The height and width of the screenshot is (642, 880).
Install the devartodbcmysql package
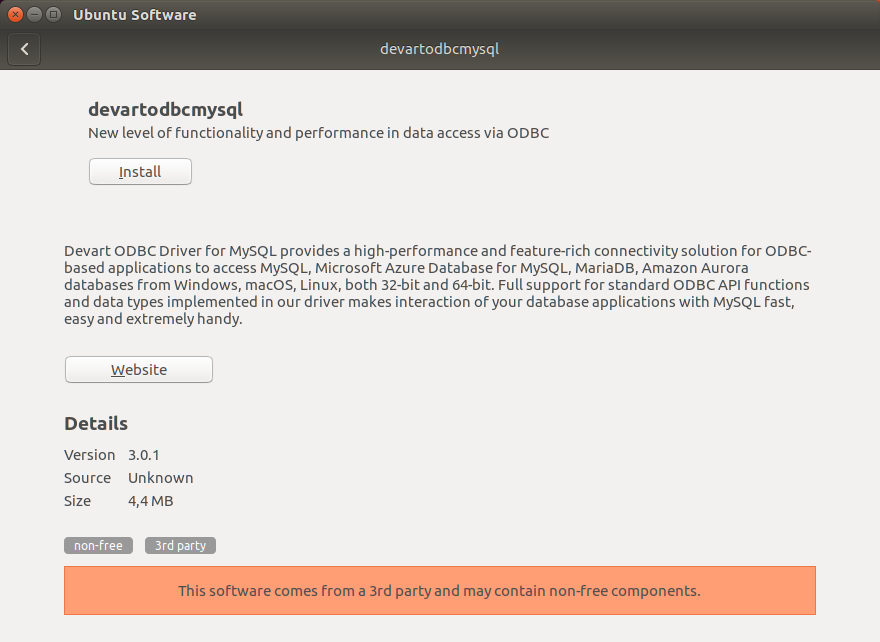click(140, 171)
